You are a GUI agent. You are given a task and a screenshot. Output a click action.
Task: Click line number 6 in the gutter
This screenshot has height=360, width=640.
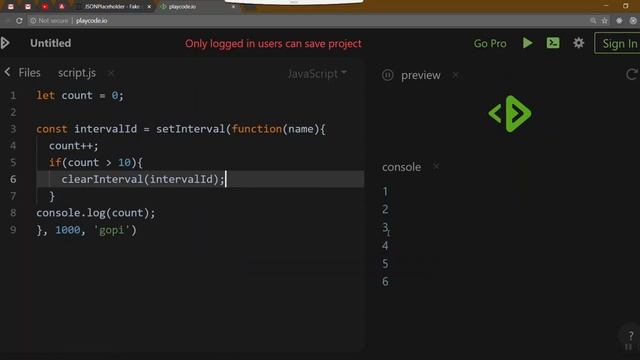13,179
